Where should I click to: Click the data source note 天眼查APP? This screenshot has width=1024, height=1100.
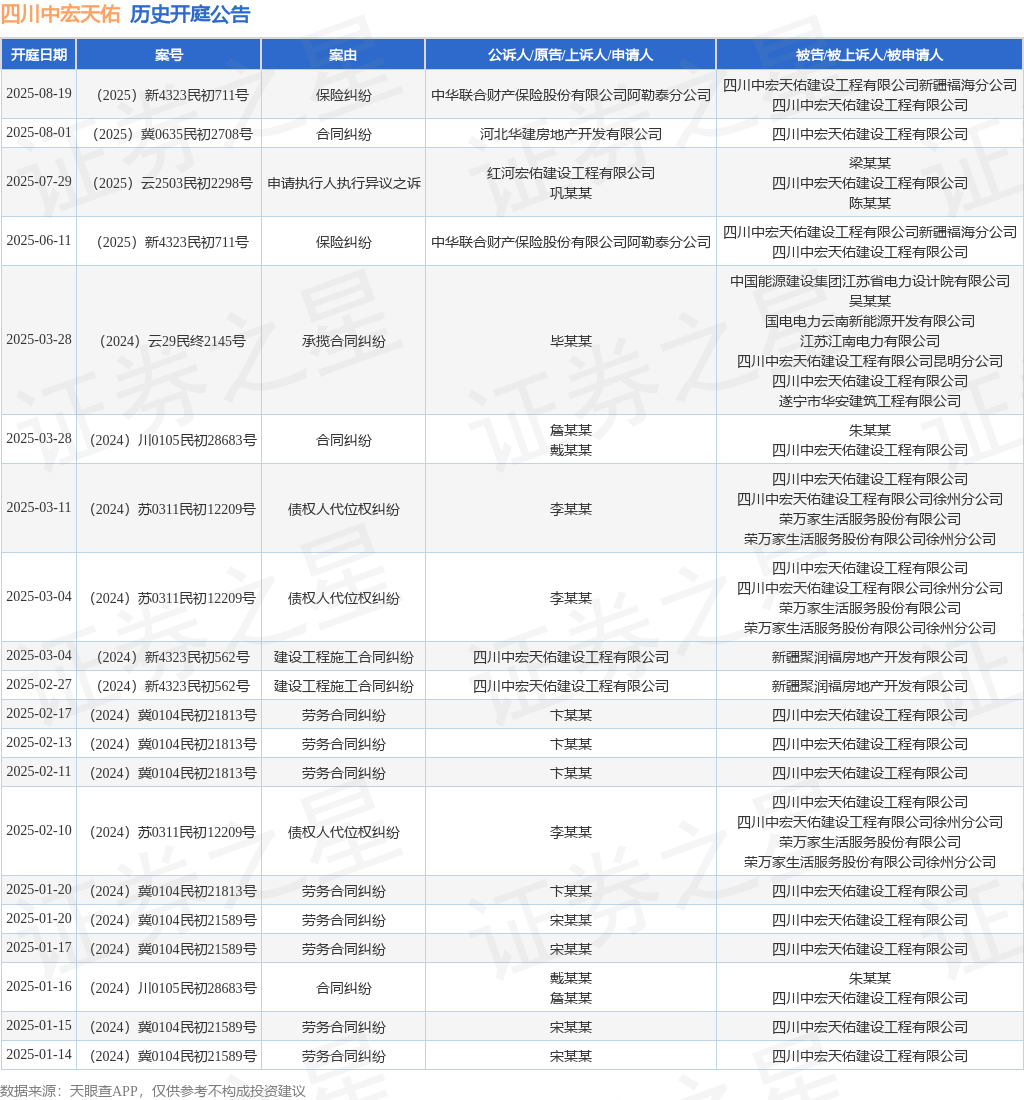pyautogui.click(x=105, y=1091)
